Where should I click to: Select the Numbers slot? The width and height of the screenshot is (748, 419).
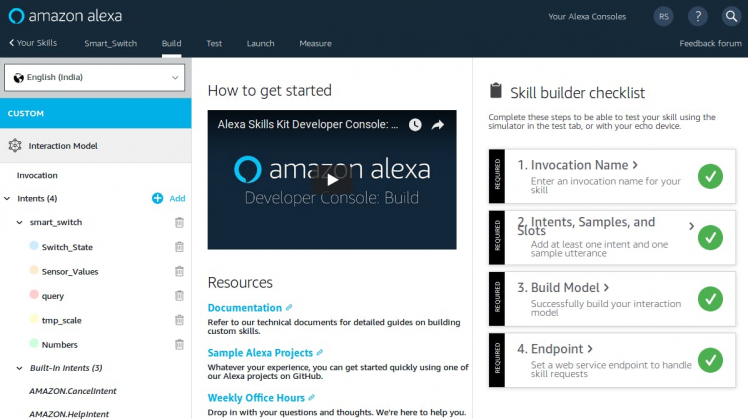(x=60, y=345)
